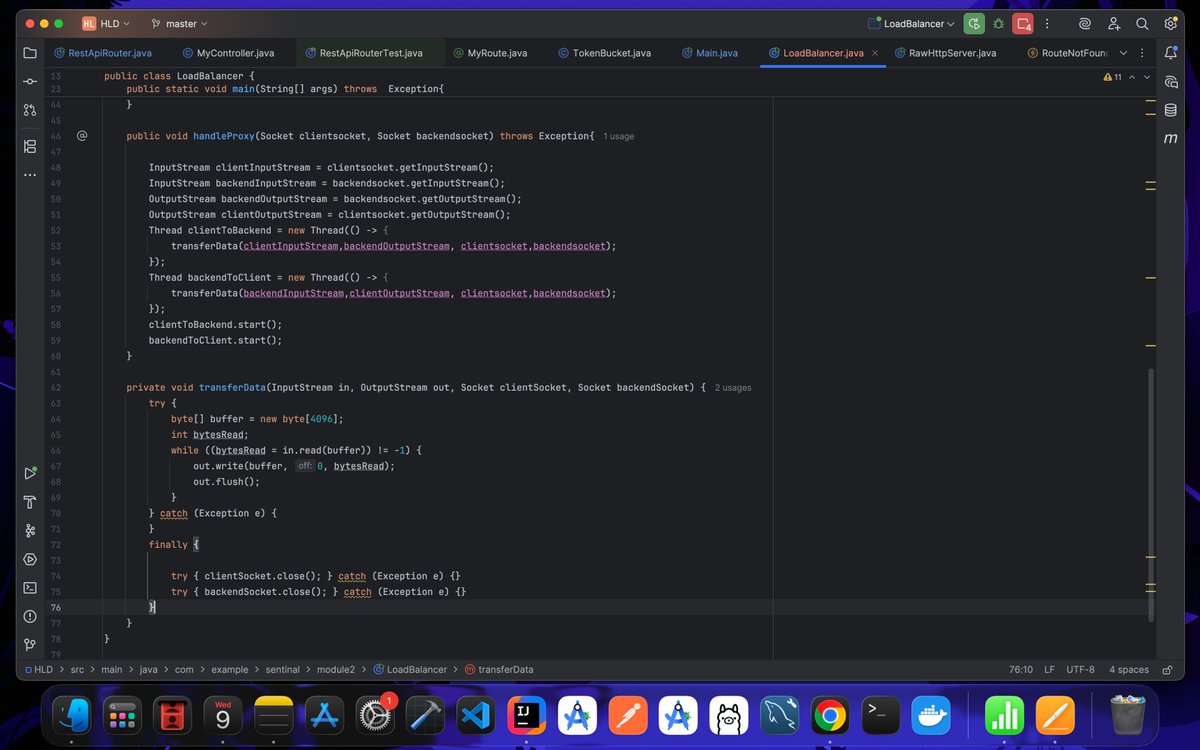Screen dimensions: 1200x750
Task: Open AI chat tool window in right sidebar
Action: pos(1170,81)
